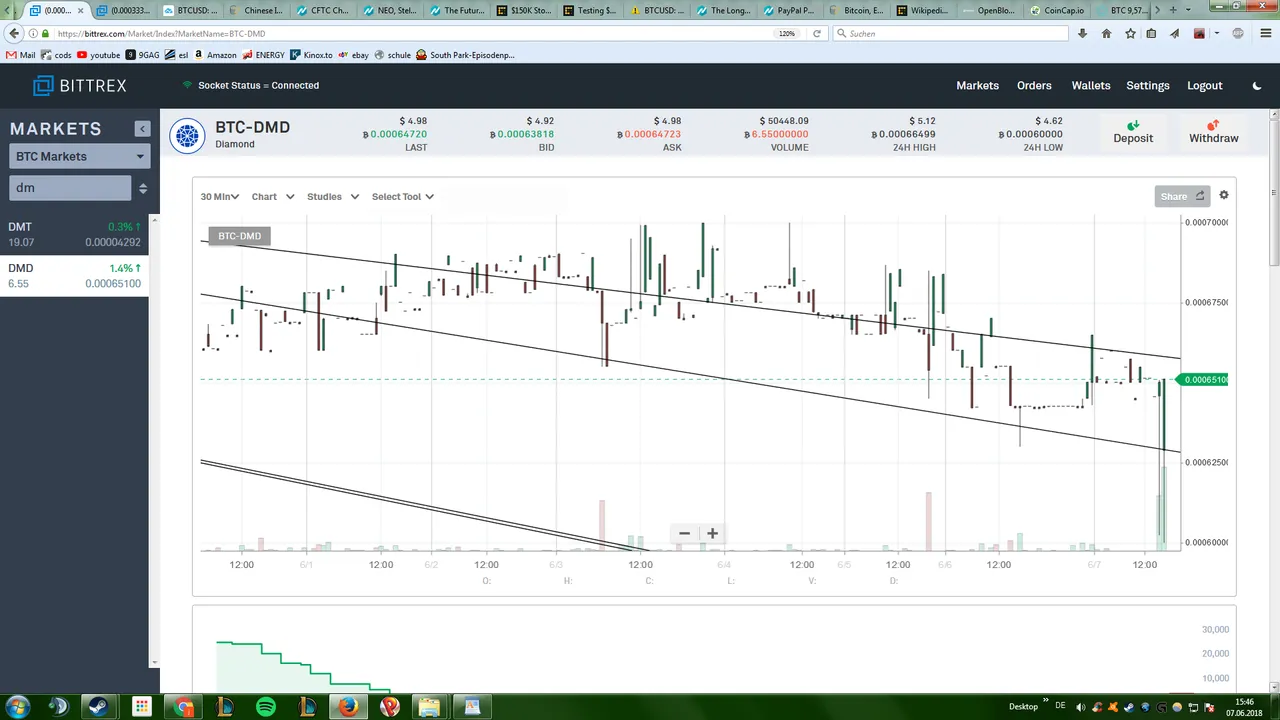Select the DMD market row
Viewport: 1280px width, 720px height.
74,276
